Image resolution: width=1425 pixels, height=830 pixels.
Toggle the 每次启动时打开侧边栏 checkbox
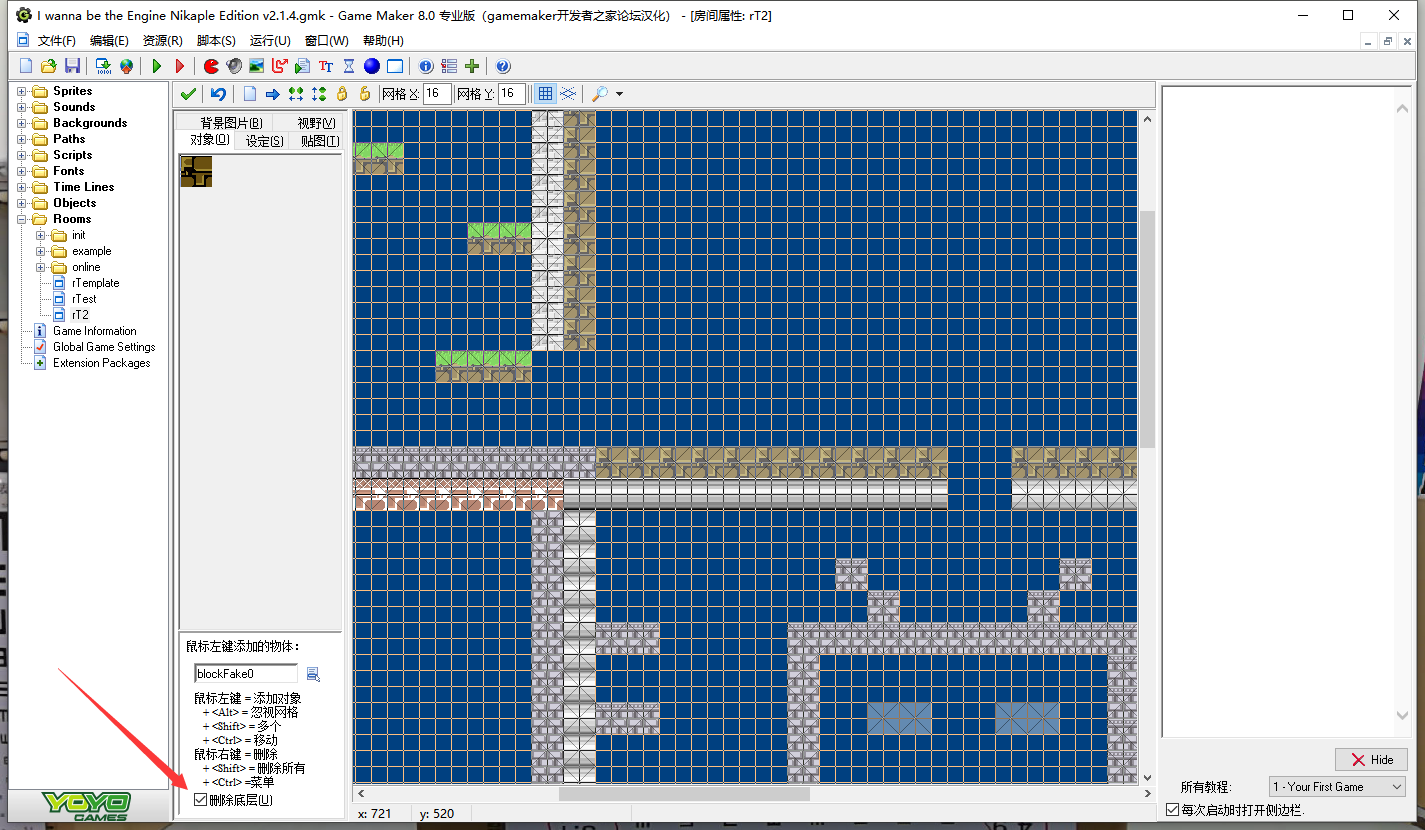[1173, 810]
